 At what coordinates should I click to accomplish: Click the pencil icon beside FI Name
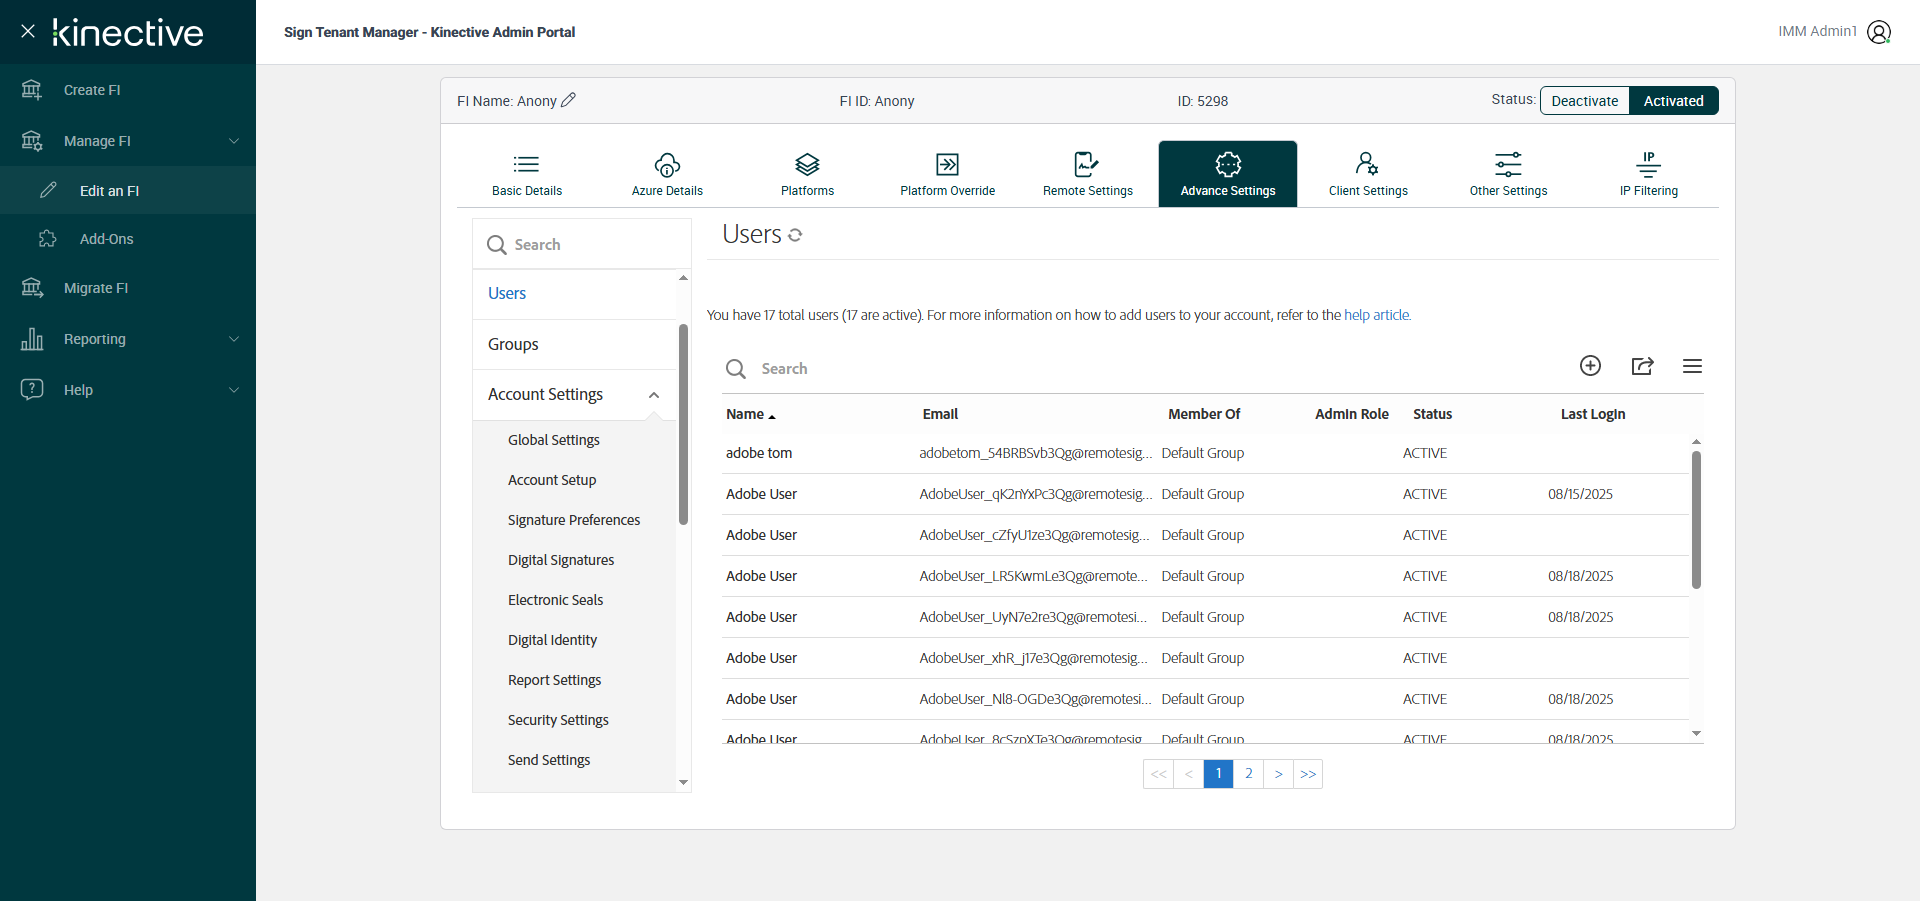(569, 100)
